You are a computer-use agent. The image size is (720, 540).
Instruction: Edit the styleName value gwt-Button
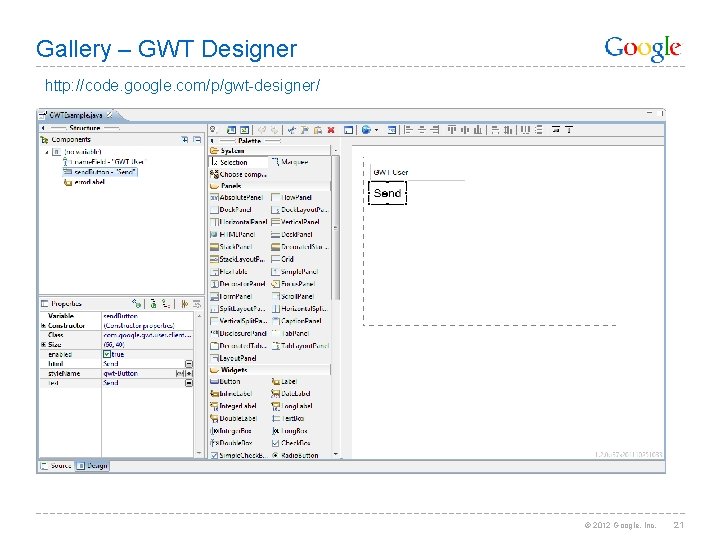(139, 373)
